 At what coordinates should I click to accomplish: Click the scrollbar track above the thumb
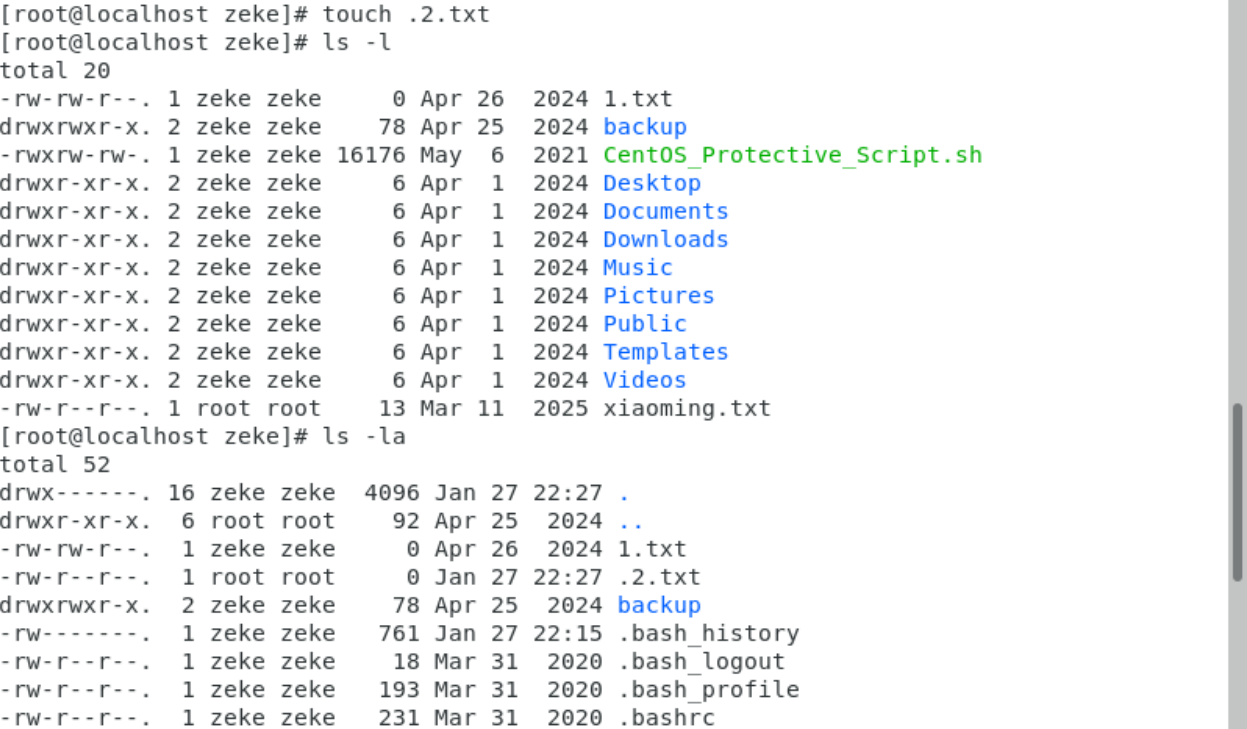coord(1237,200)
